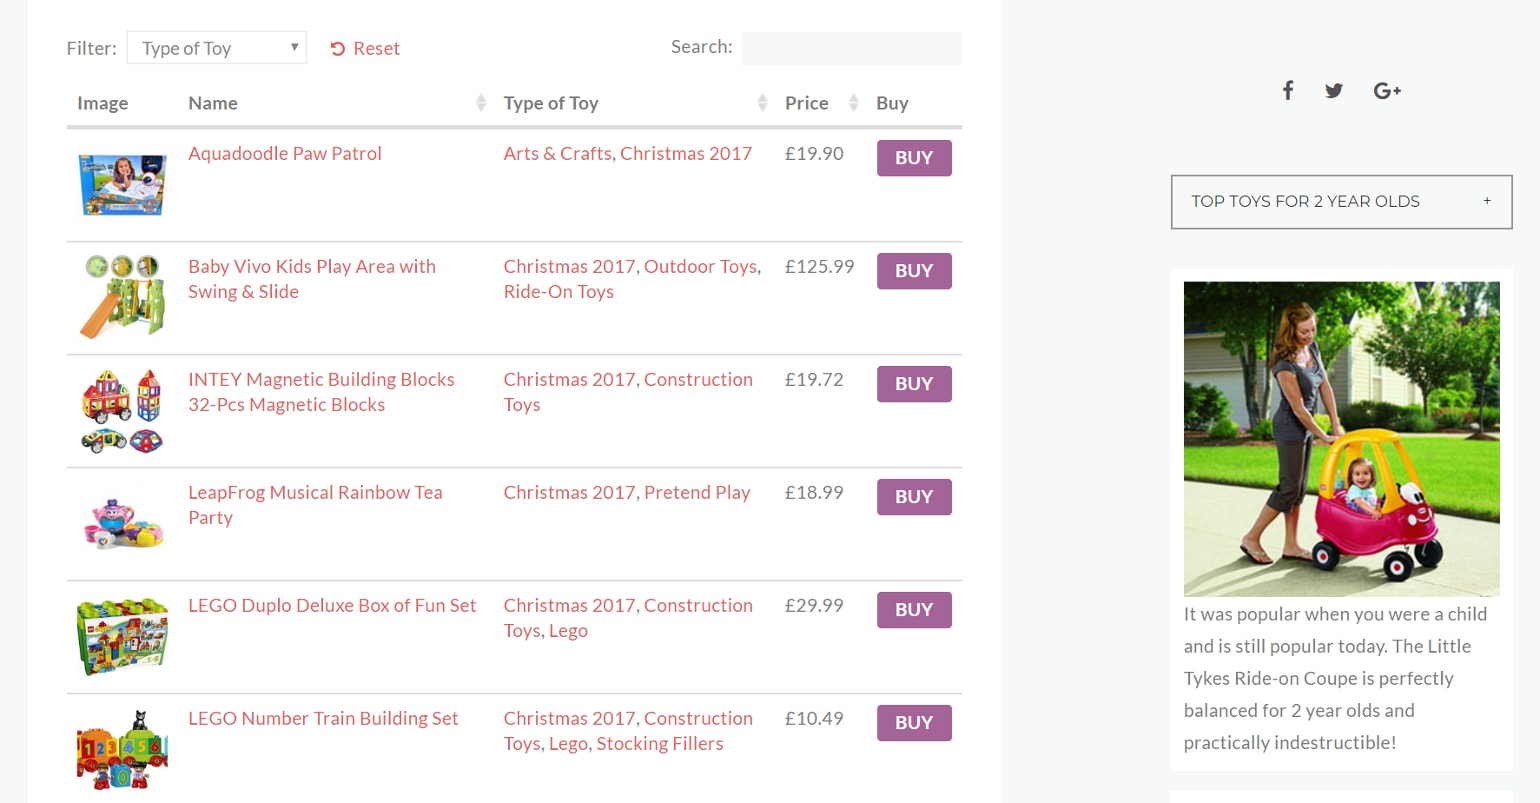Click the Reset filter link

[x=365, y=49]
